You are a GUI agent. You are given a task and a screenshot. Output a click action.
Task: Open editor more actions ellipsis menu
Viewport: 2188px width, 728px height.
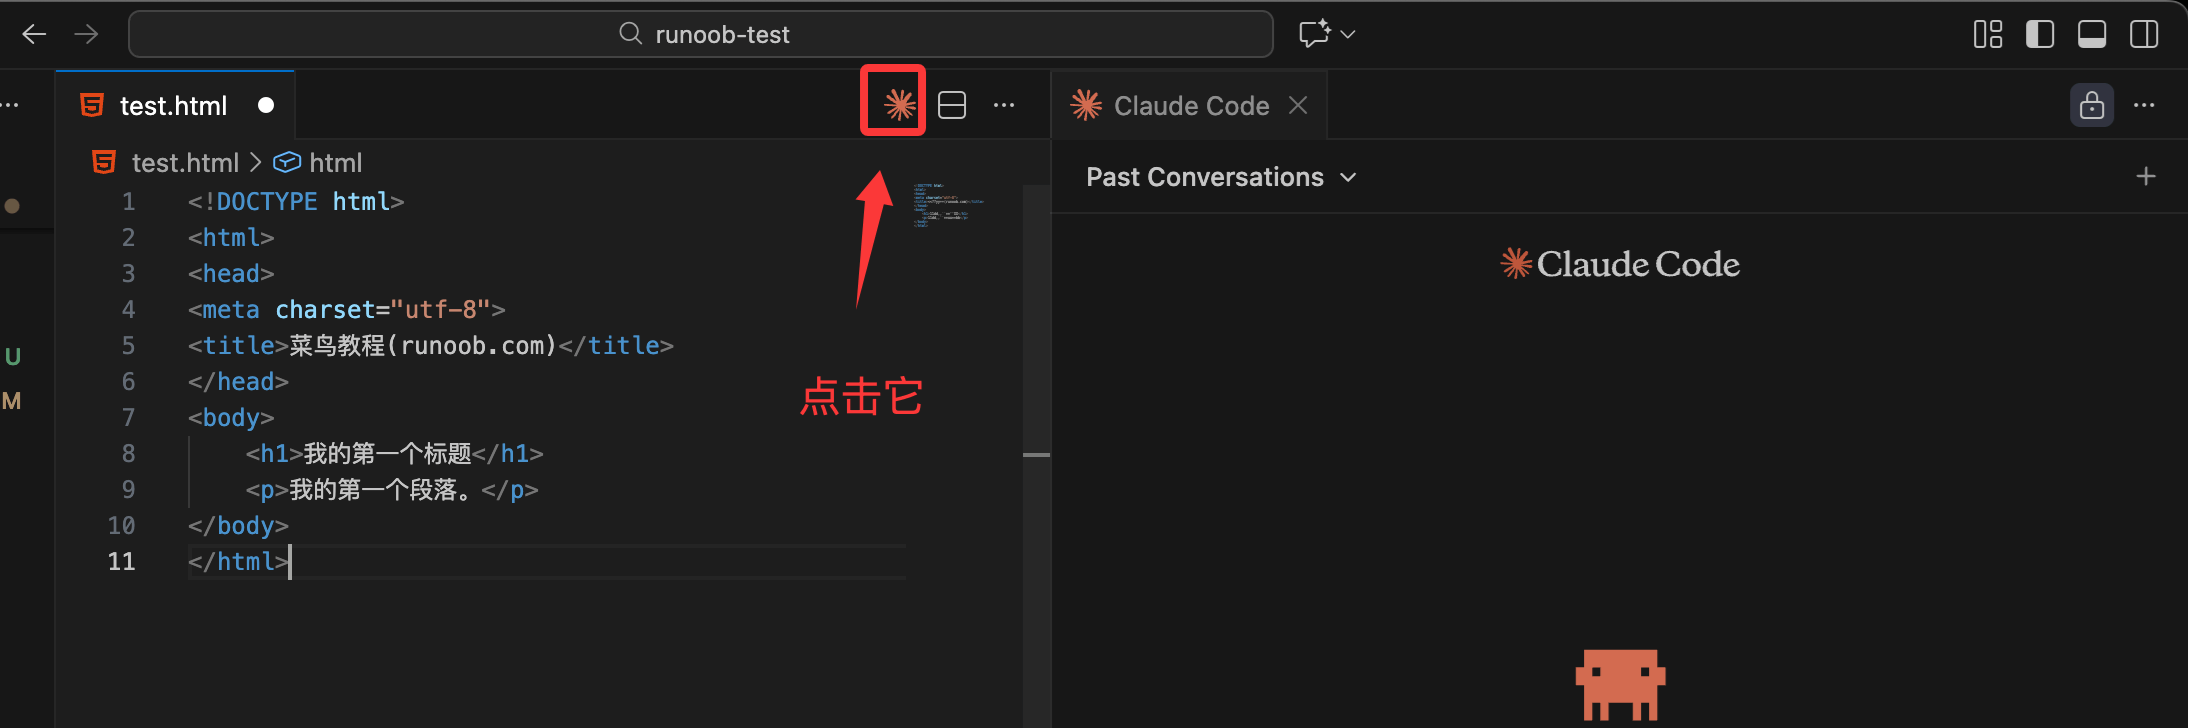pos(1004,105)
